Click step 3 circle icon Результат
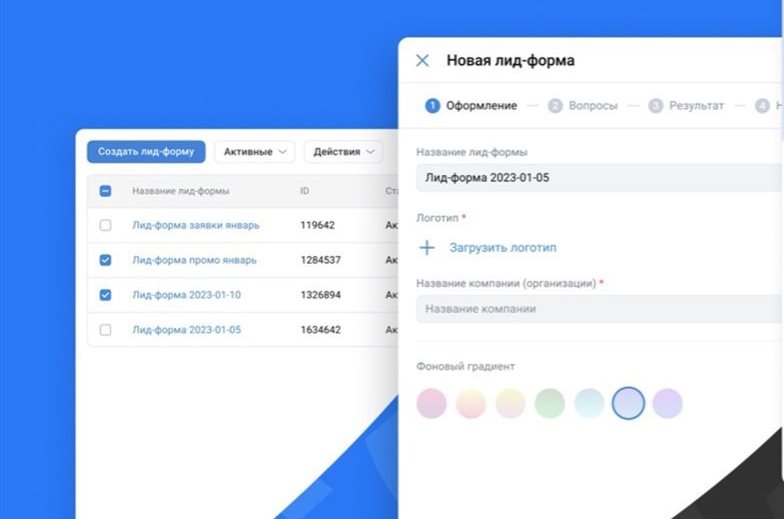Image resolution: width=784 pixels, height=519 pixels. click(656, 106)
